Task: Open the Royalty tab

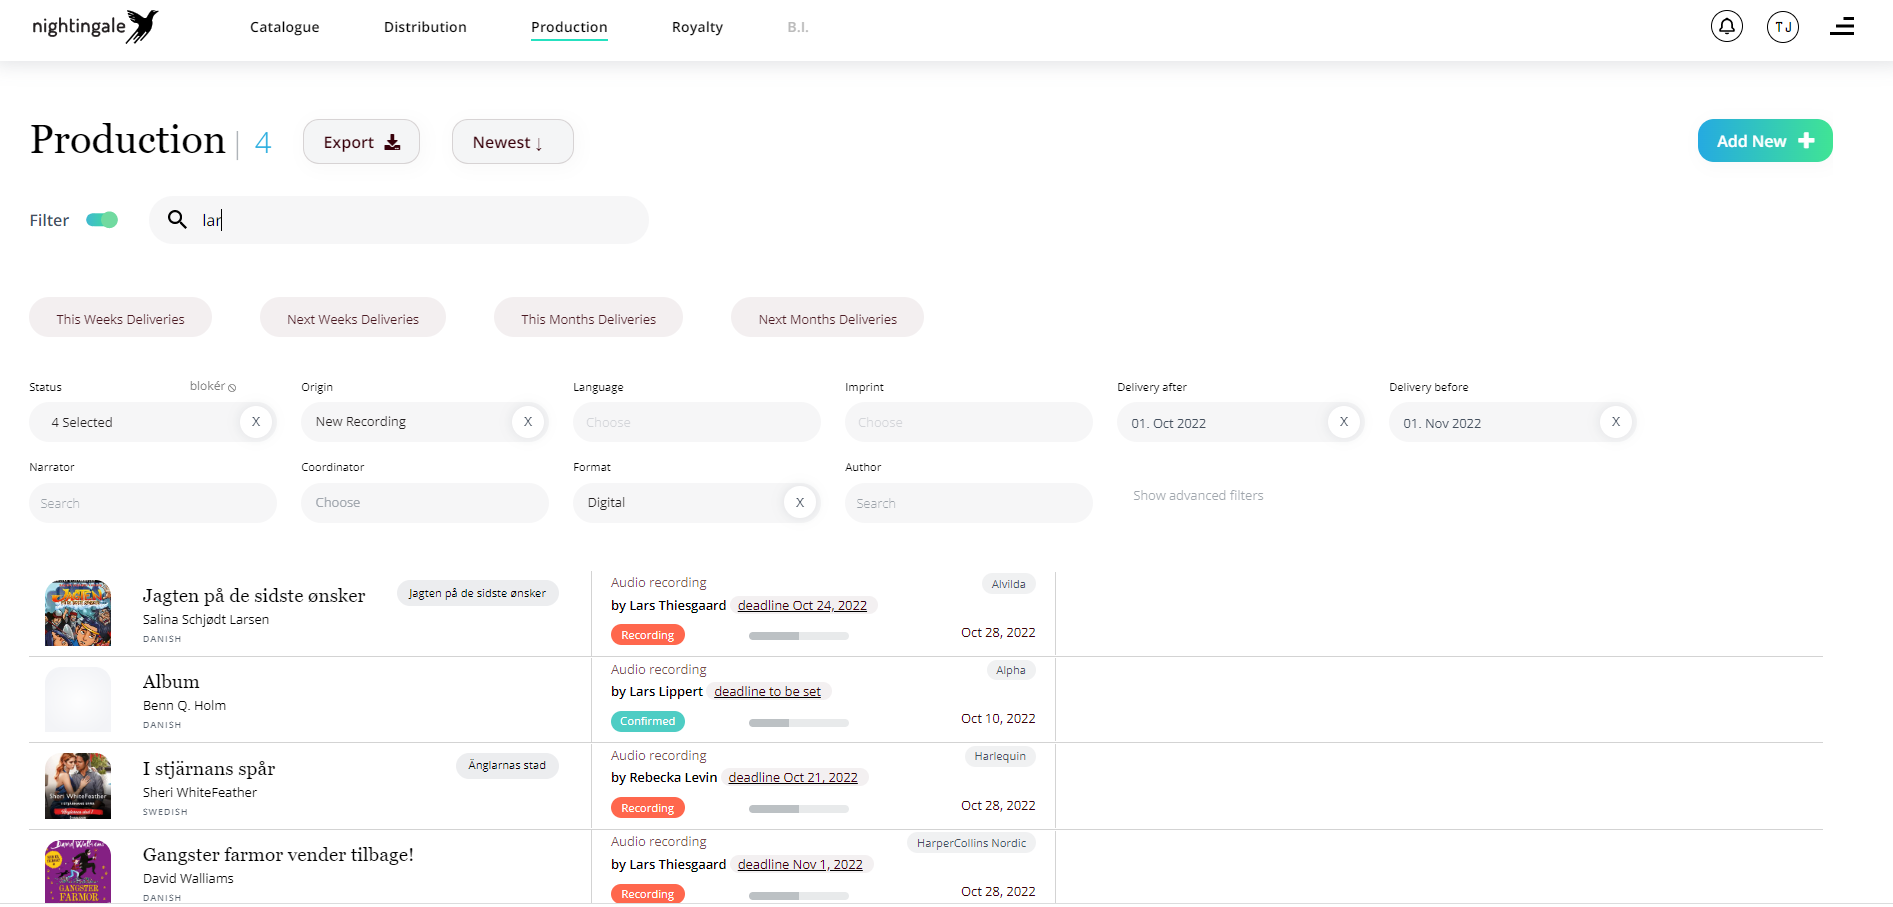Action: (x=697, y=27)
